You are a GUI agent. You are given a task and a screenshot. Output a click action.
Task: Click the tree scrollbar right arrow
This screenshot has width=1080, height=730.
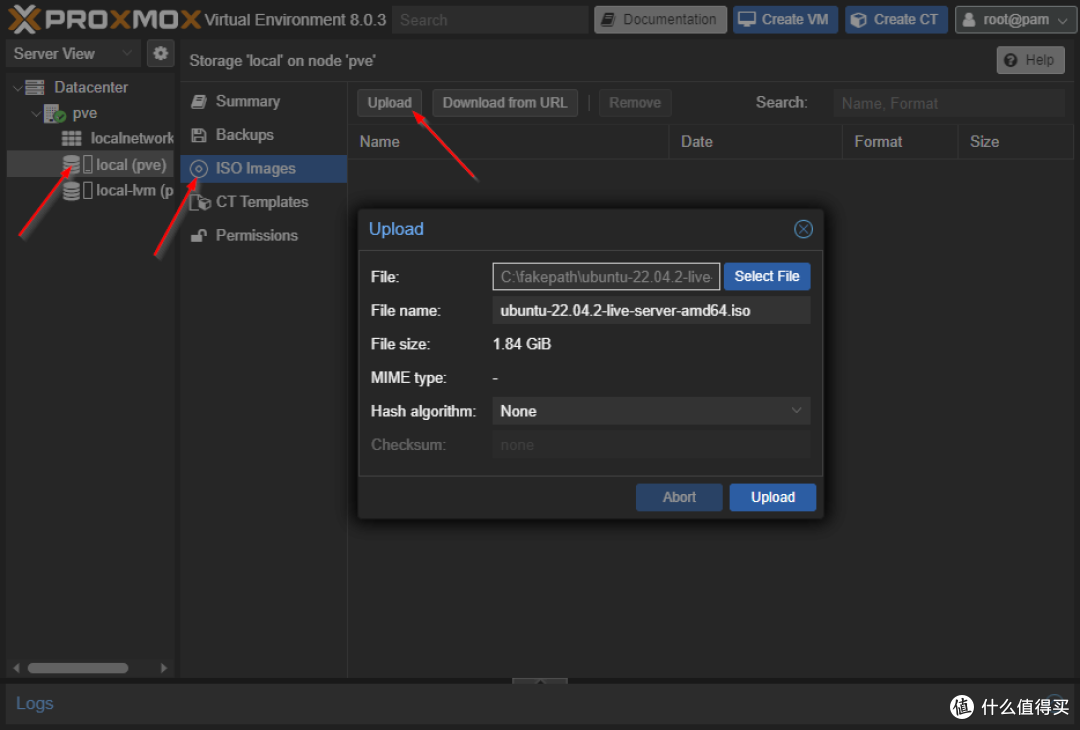(163, 668)
